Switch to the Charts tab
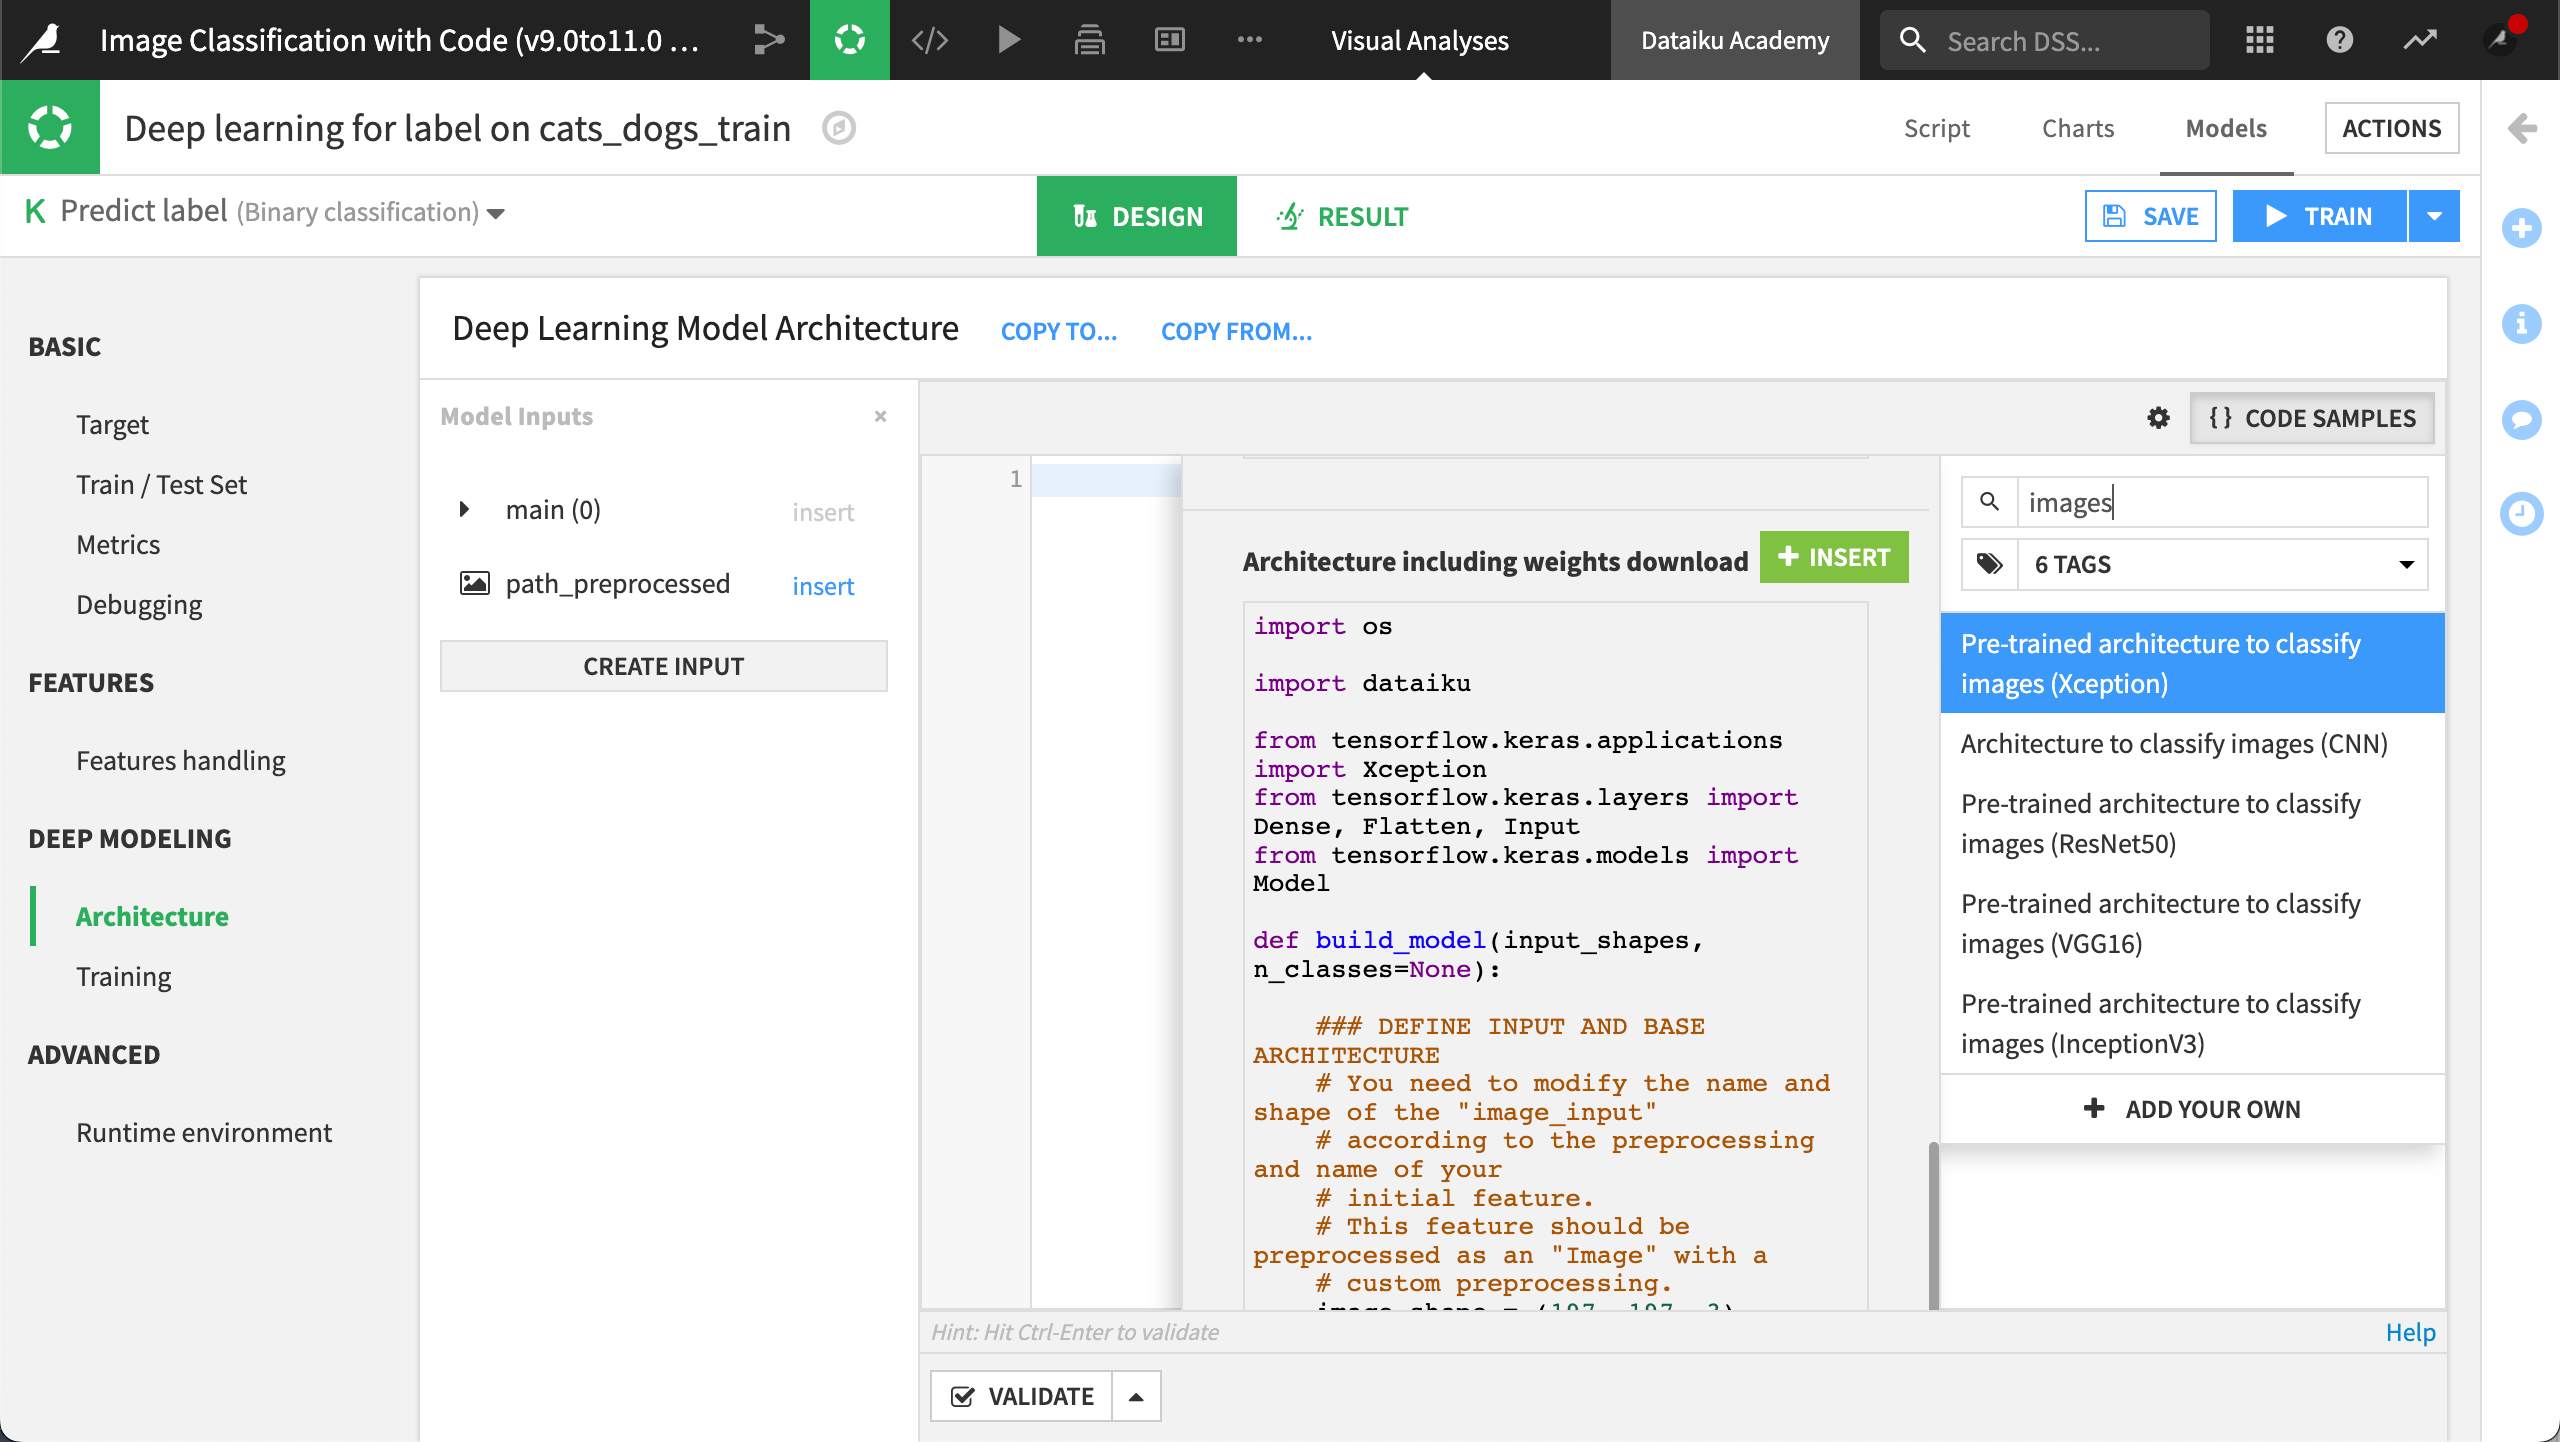 point(2077,128)
